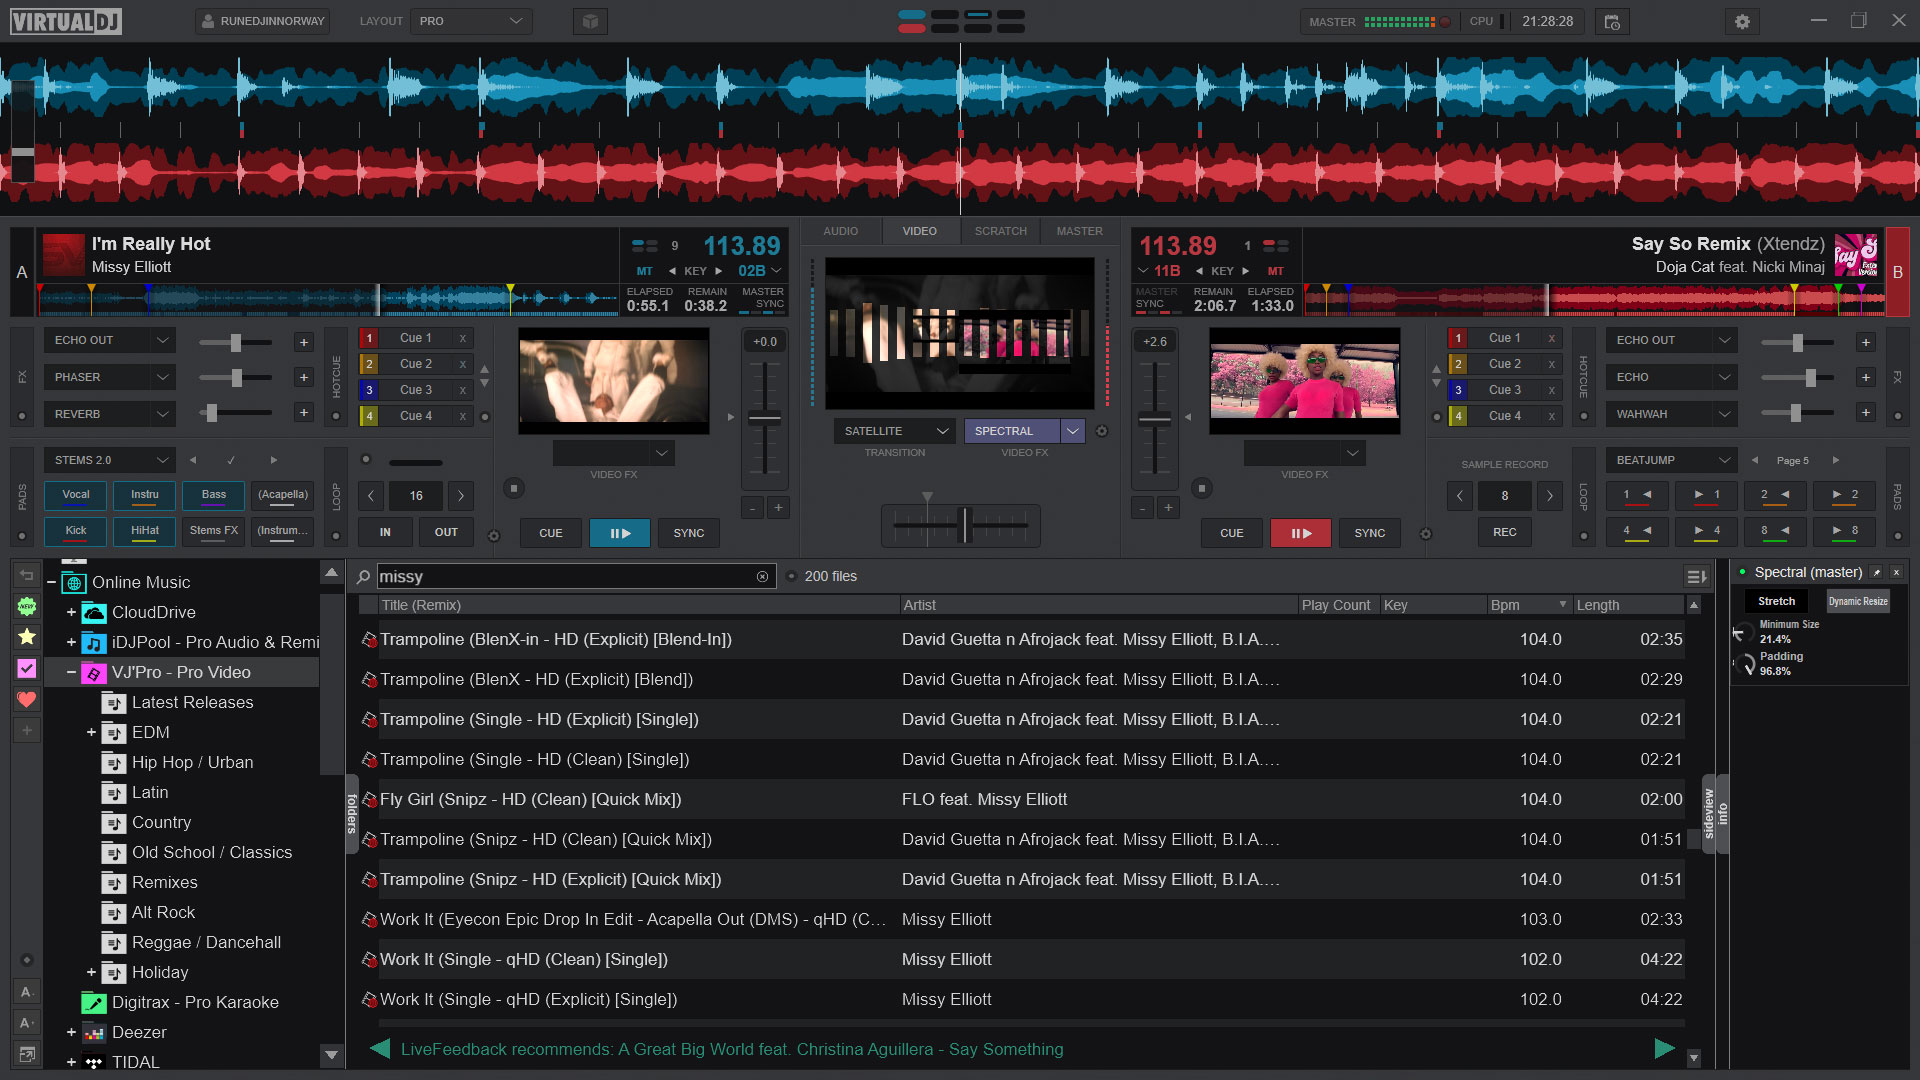The height and width of the screenshot is (1080, 1920).
Task: Open the browser options list icon
Action: click(1696, 577)
